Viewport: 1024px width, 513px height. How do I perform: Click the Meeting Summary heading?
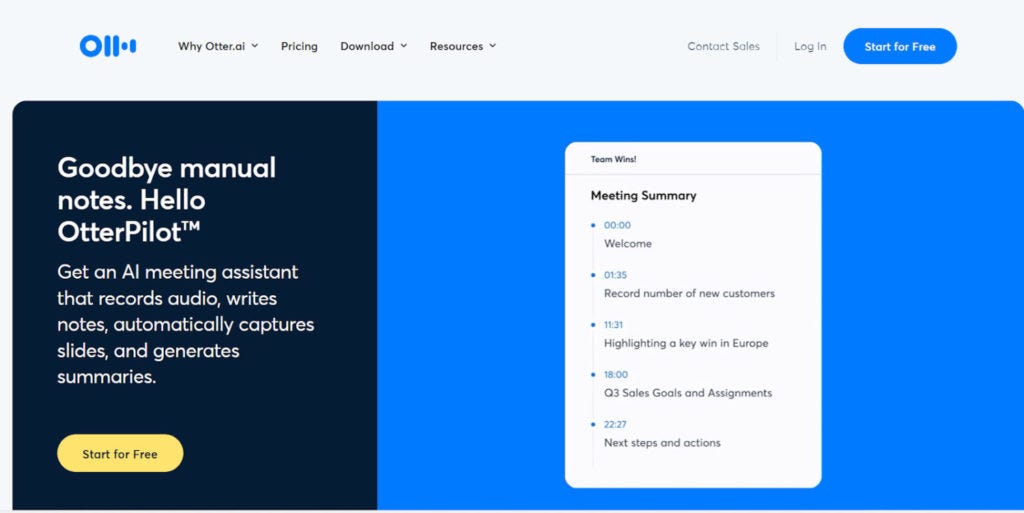pos(643,195)
